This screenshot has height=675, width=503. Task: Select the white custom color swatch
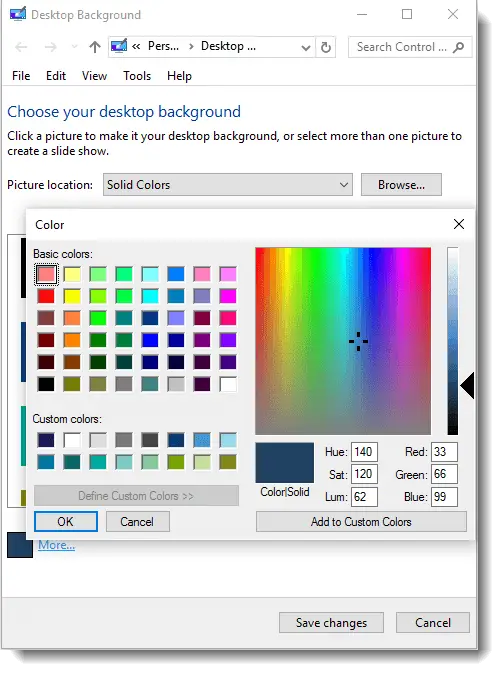click(72, 440)
